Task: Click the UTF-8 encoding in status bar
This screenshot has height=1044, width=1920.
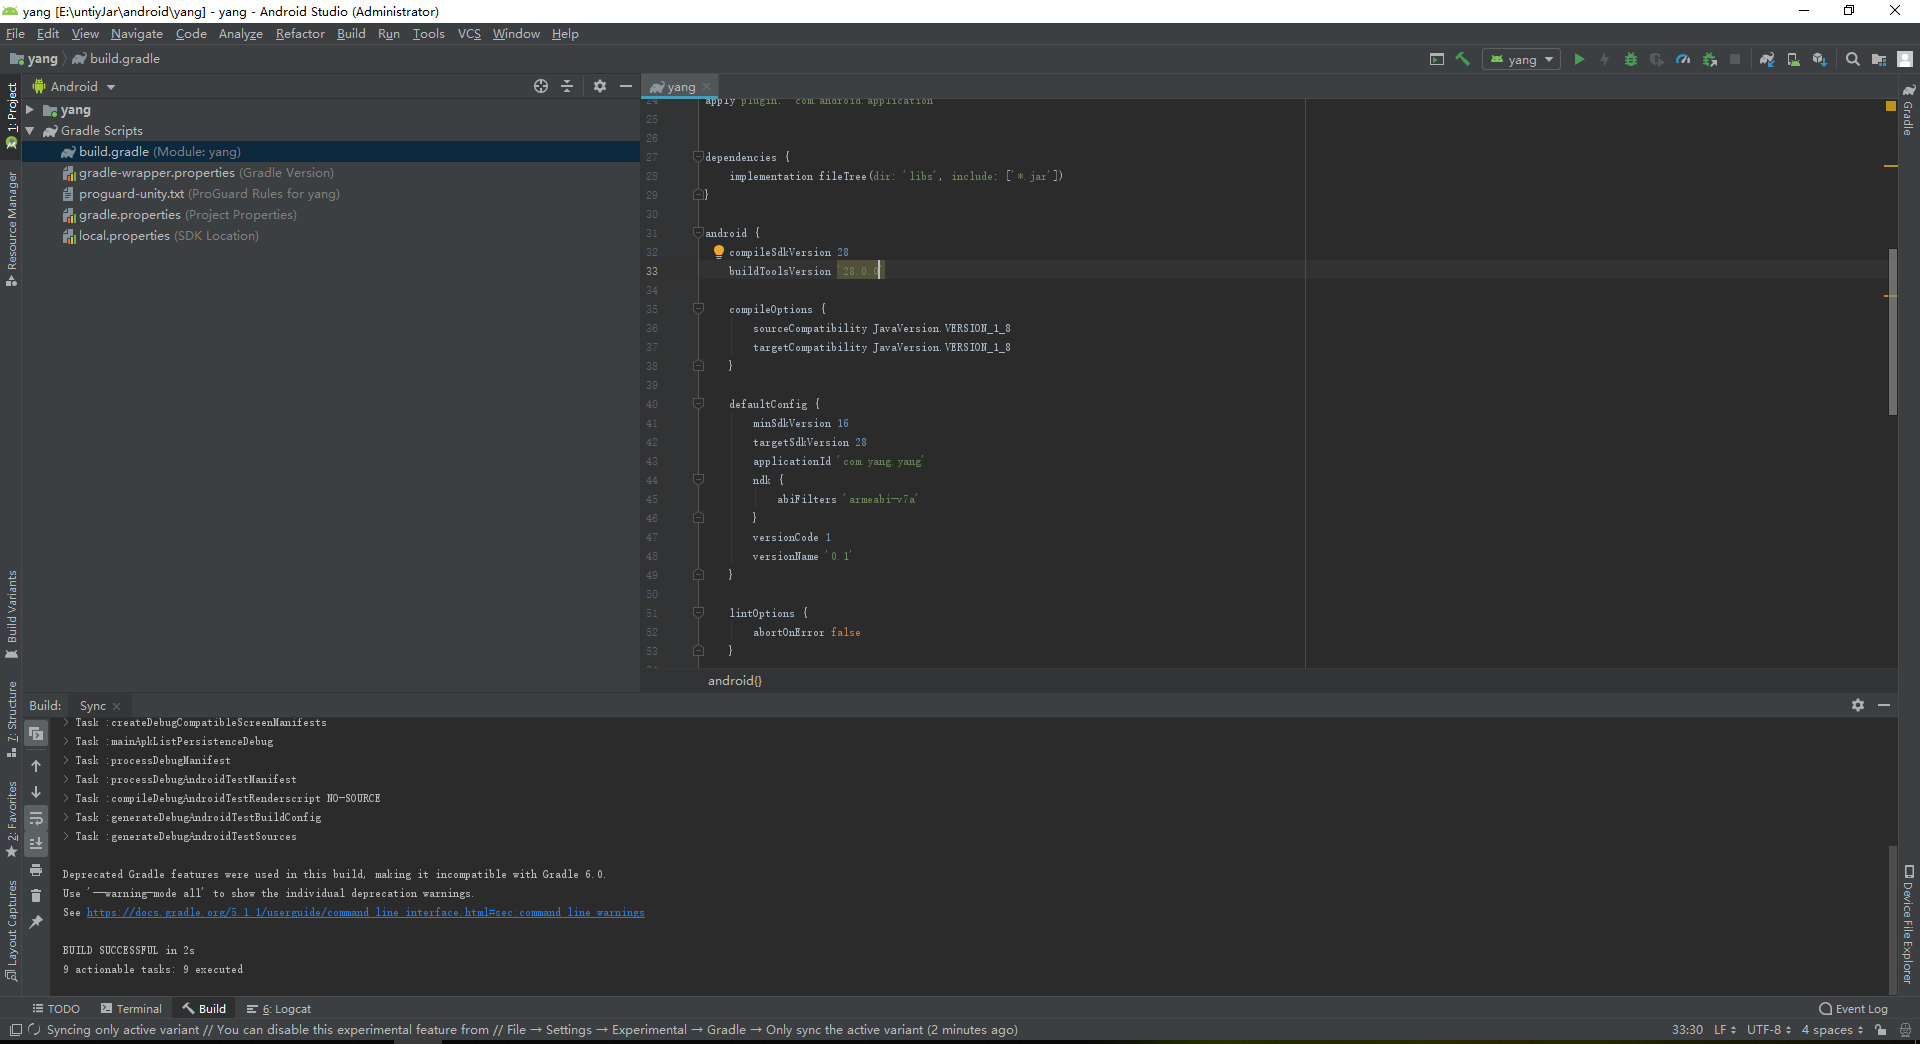Action: click(1769, 1030)
